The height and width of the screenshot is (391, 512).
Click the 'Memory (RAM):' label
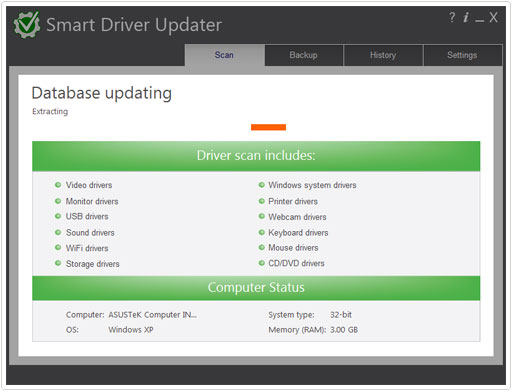[297, 330]
